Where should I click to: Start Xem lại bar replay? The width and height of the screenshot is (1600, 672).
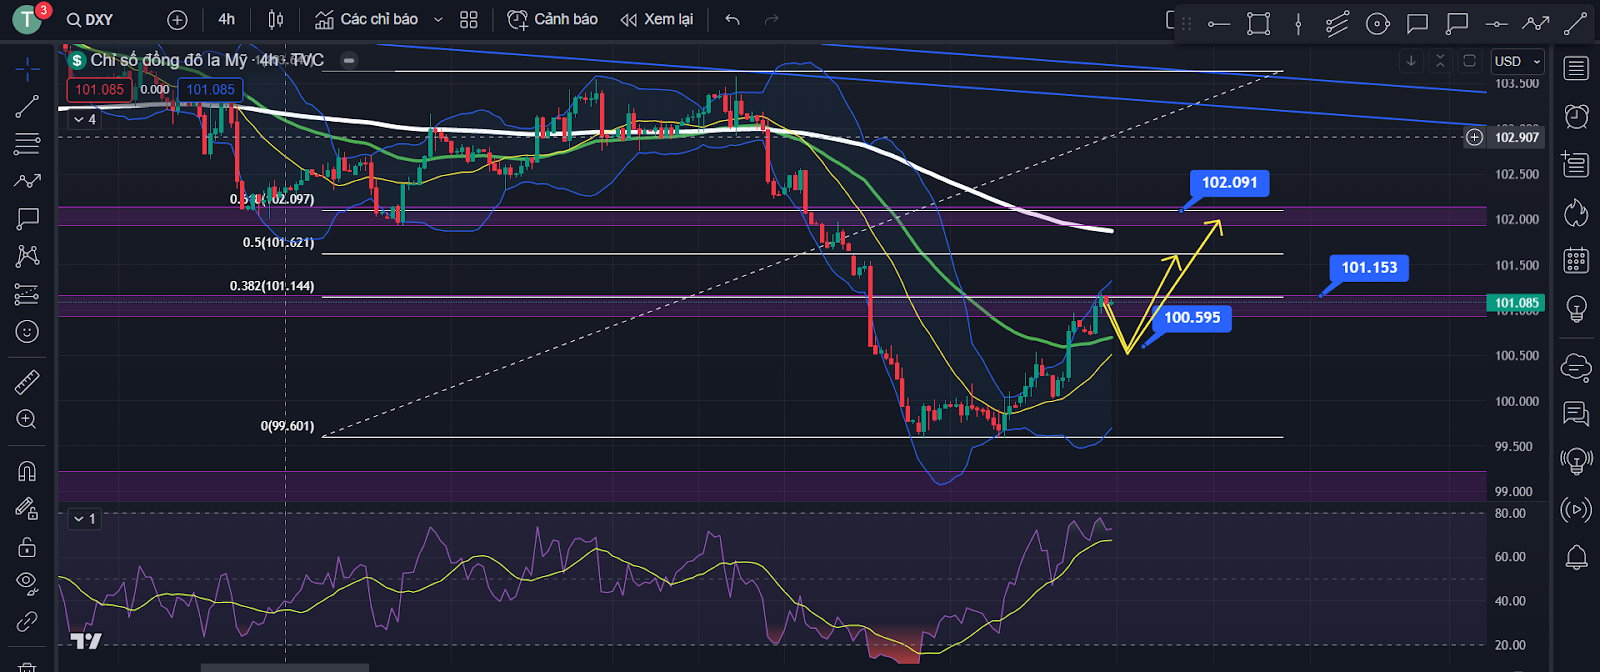click(x=657, y=19)
